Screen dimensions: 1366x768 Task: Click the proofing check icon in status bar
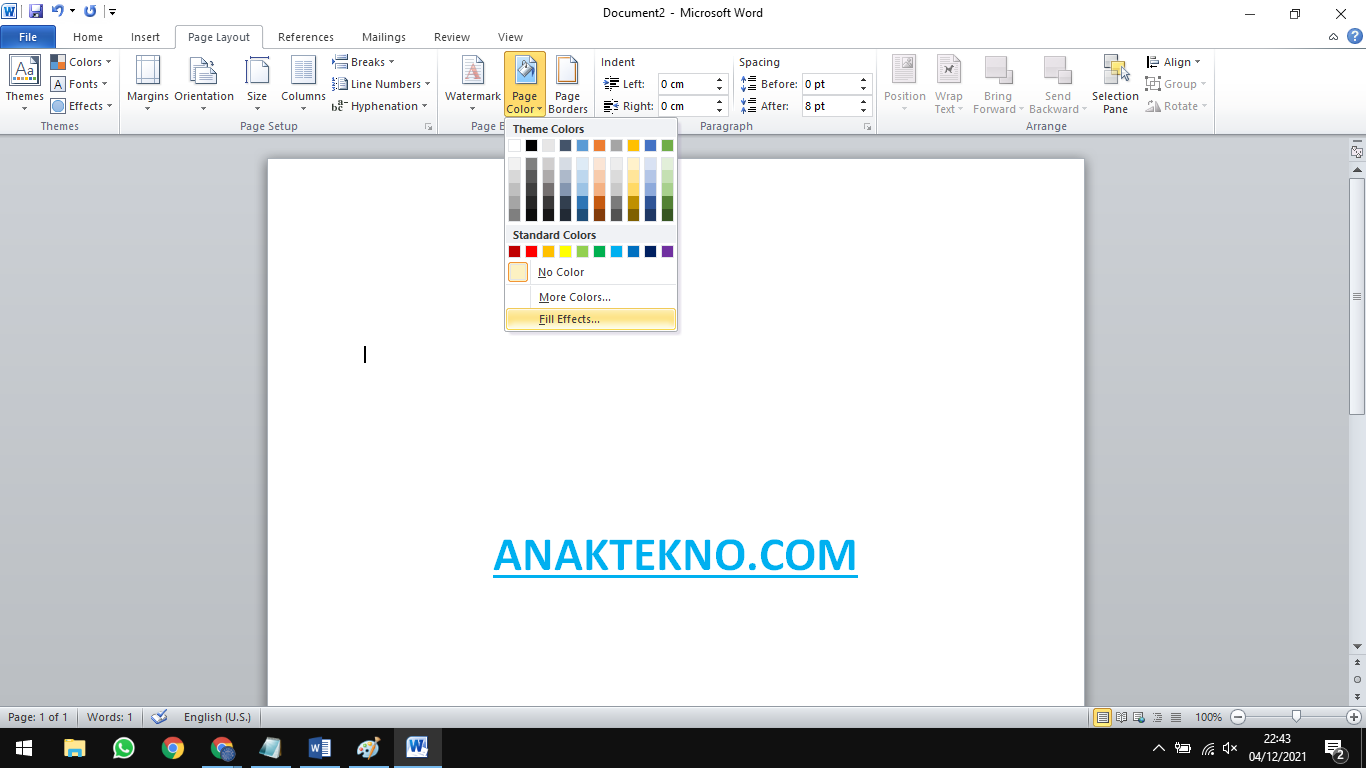(159, 717)
